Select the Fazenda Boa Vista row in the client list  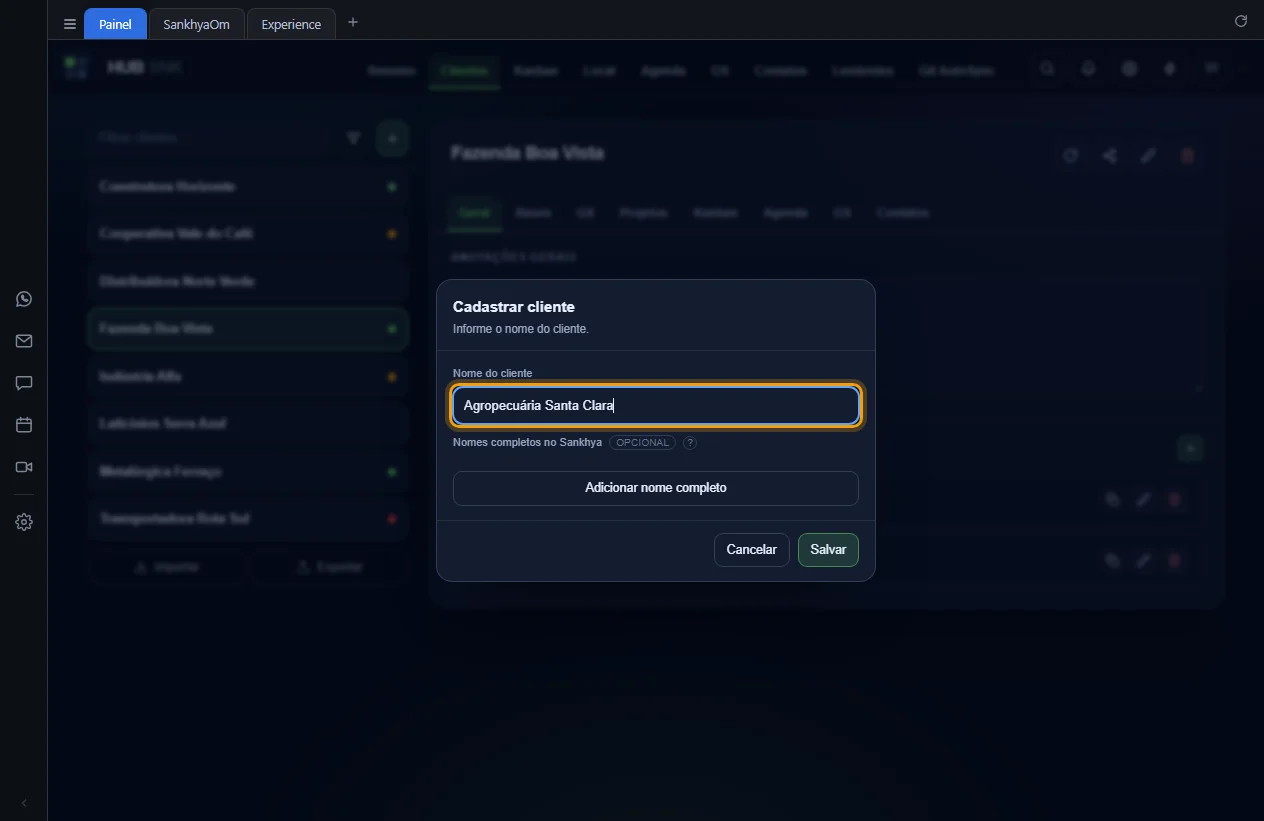click(x=248, y=329)
